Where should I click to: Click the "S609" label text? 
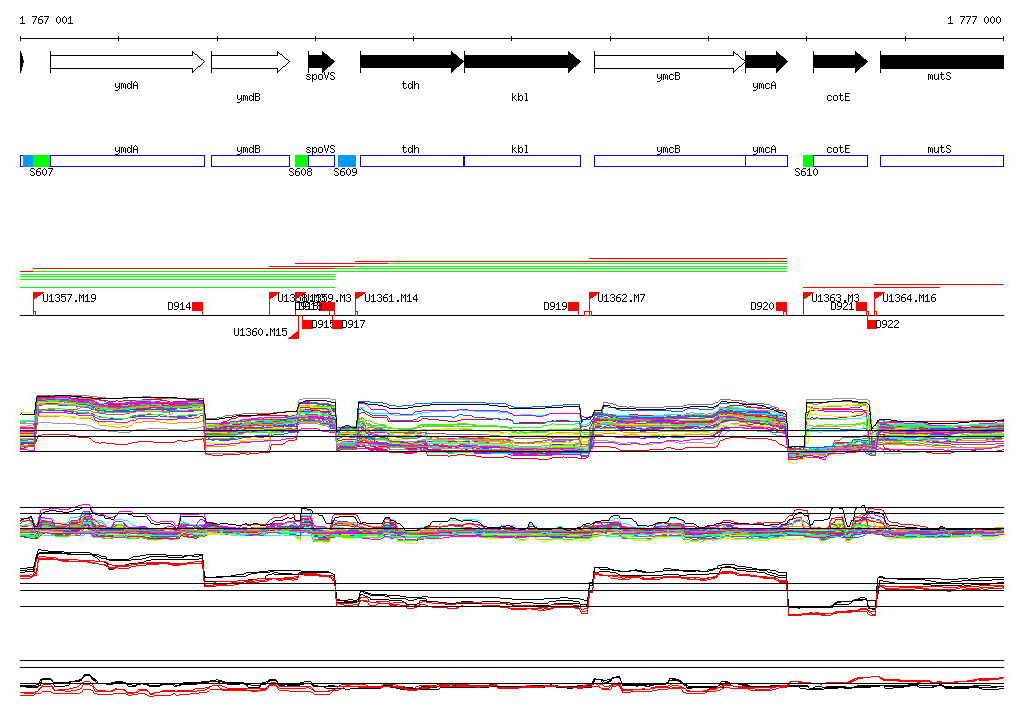point(345,172)
